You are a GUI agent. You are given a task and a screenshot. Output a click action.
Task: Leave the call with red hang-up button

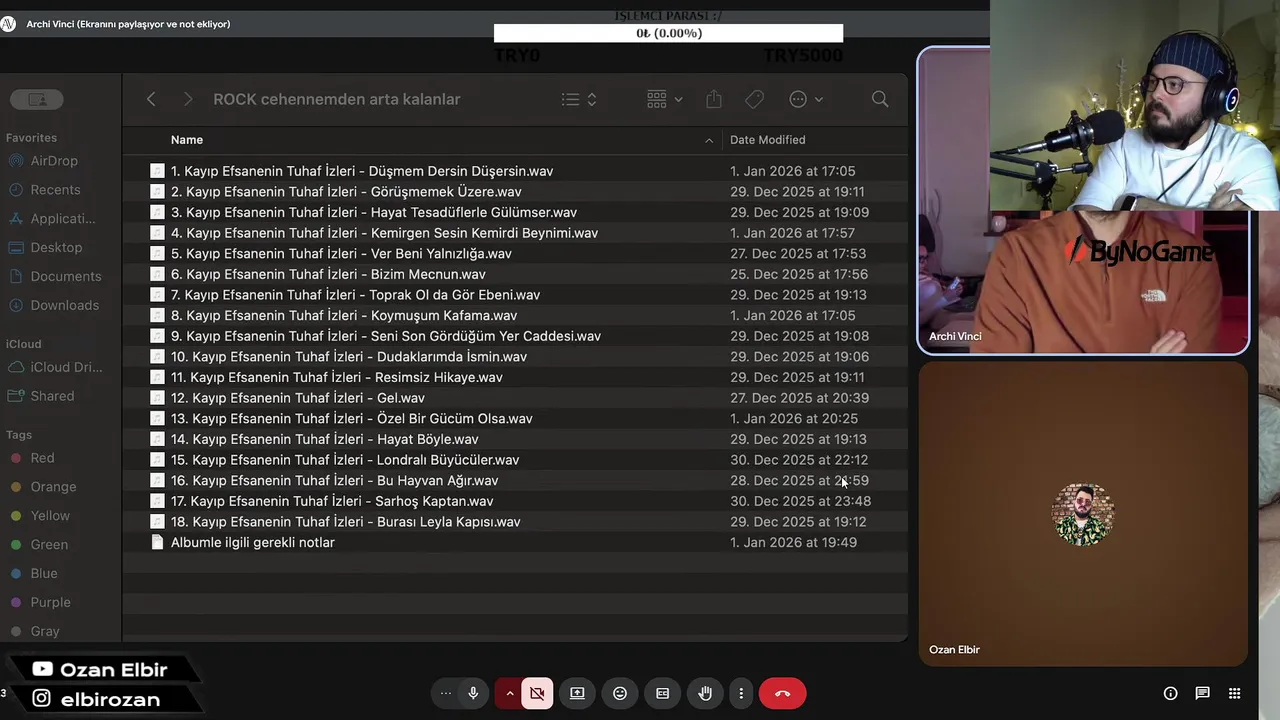click(x=782, y=693)
